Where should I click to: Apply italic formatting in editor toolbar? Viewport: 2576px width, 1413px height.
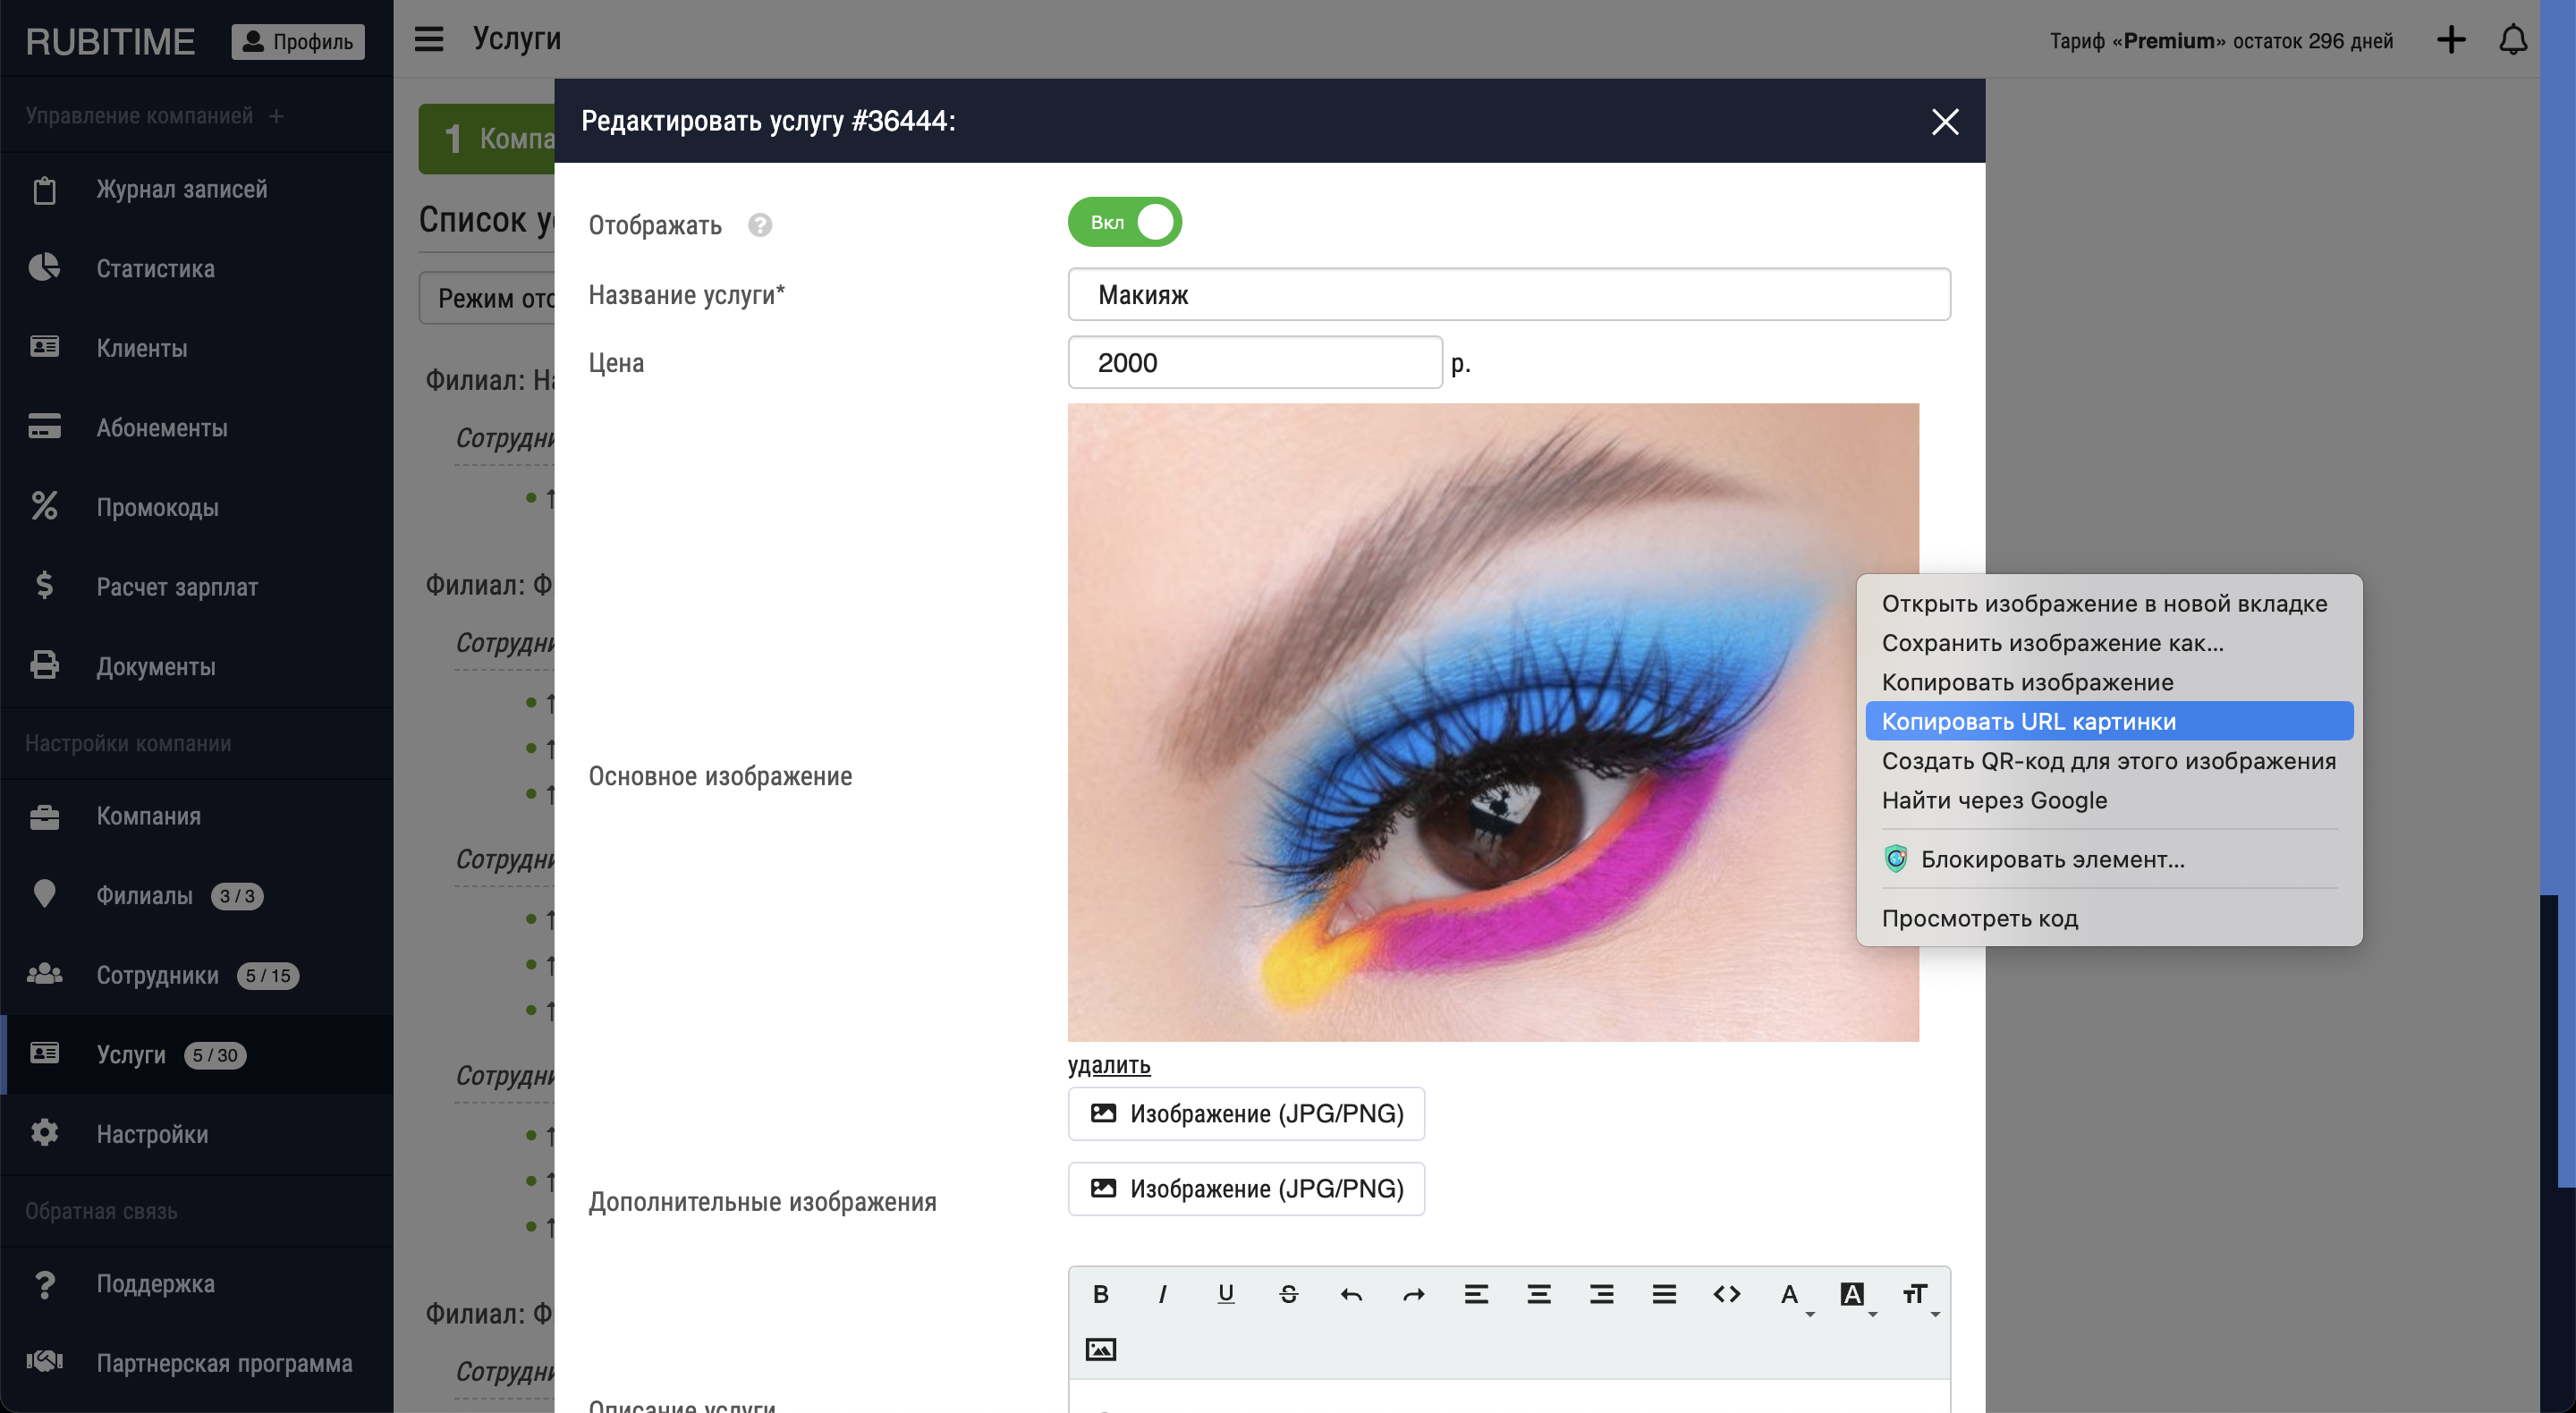pos(1162,1294)
